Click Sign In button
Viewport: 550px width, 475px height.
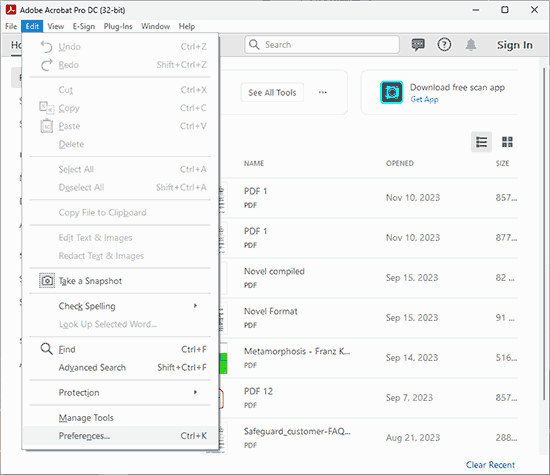click(x=515, y=45)
